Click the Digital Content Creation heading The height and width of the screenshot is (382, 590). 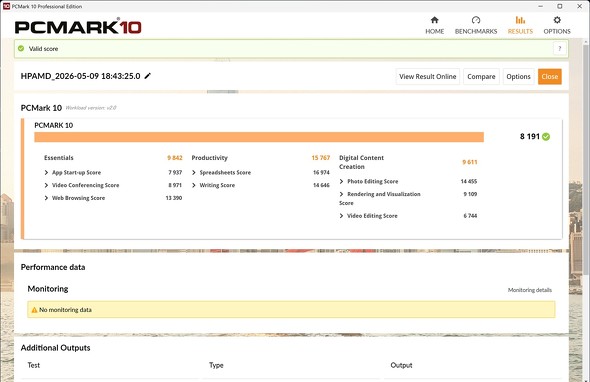[x=361, y=162]
